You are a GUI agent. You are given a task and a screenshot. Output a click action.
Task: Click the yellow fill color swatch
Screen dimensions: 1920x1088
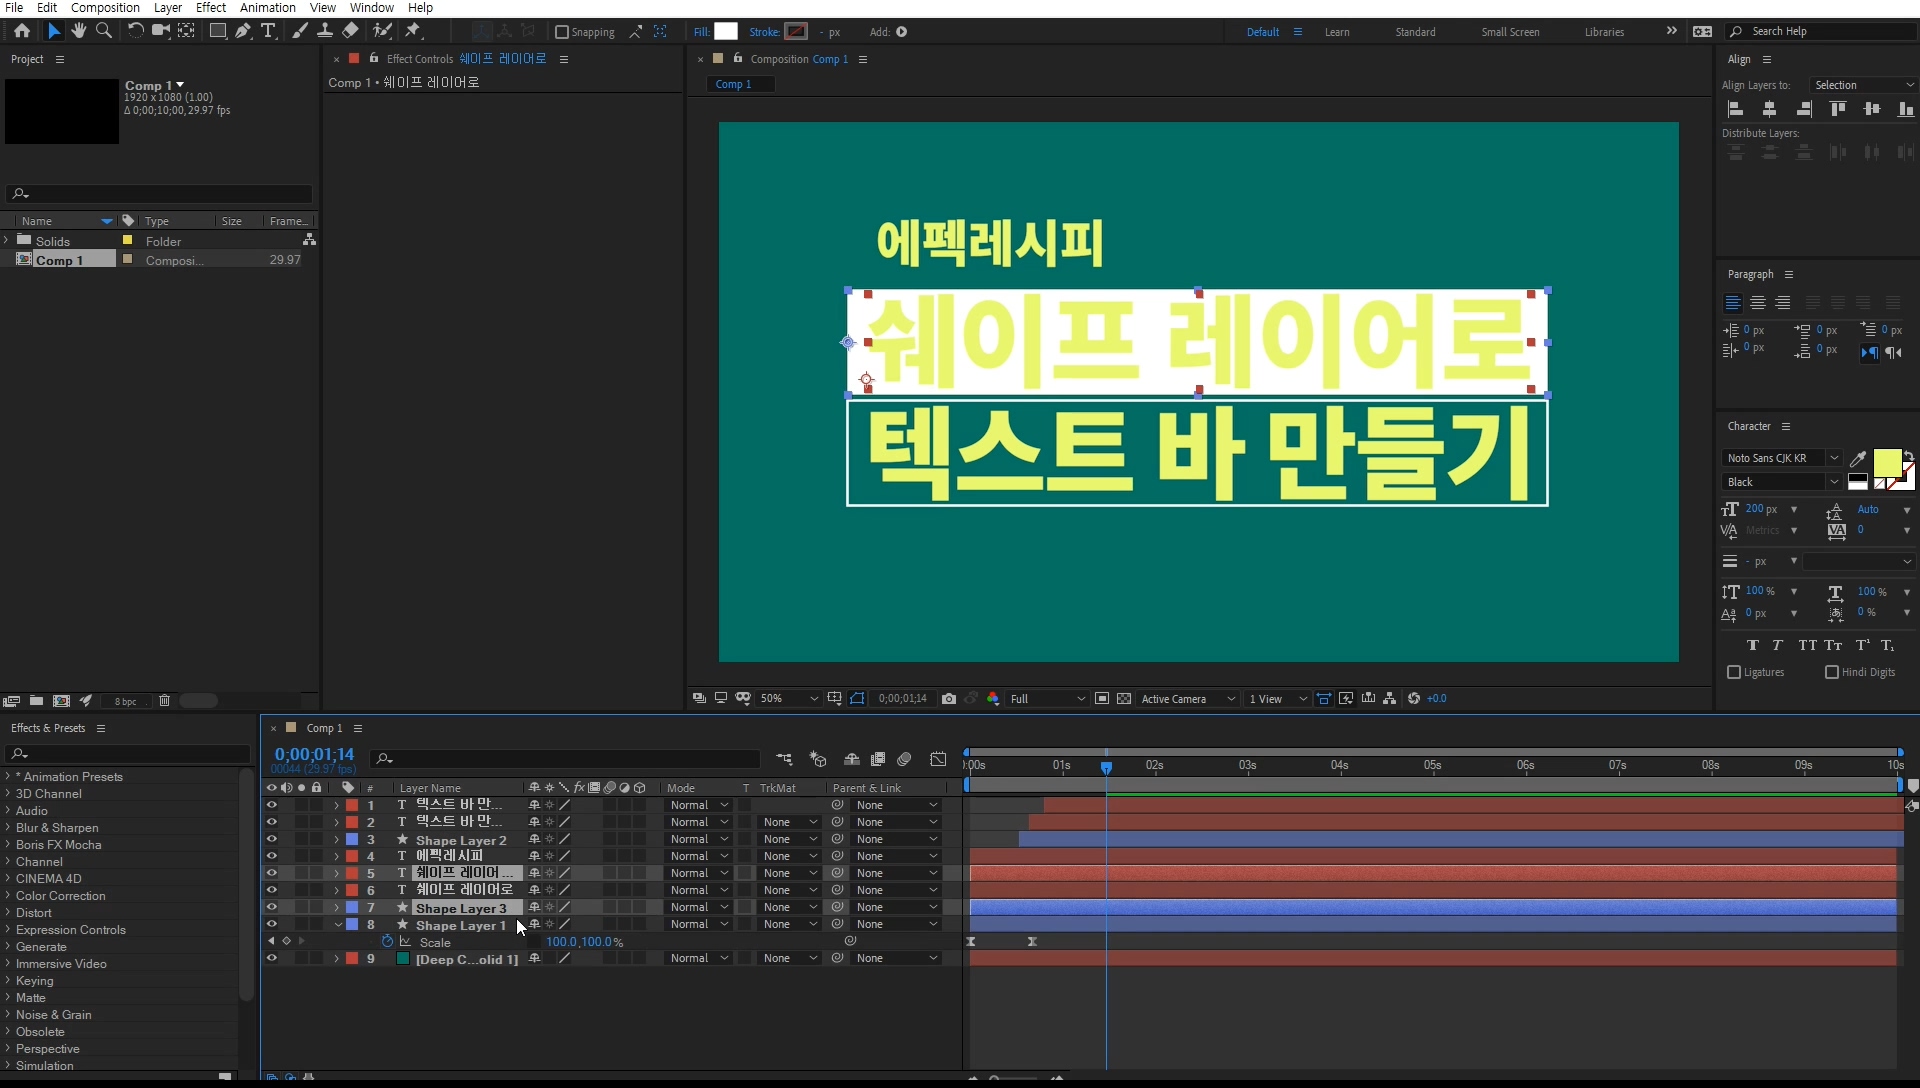[1886, 462]
